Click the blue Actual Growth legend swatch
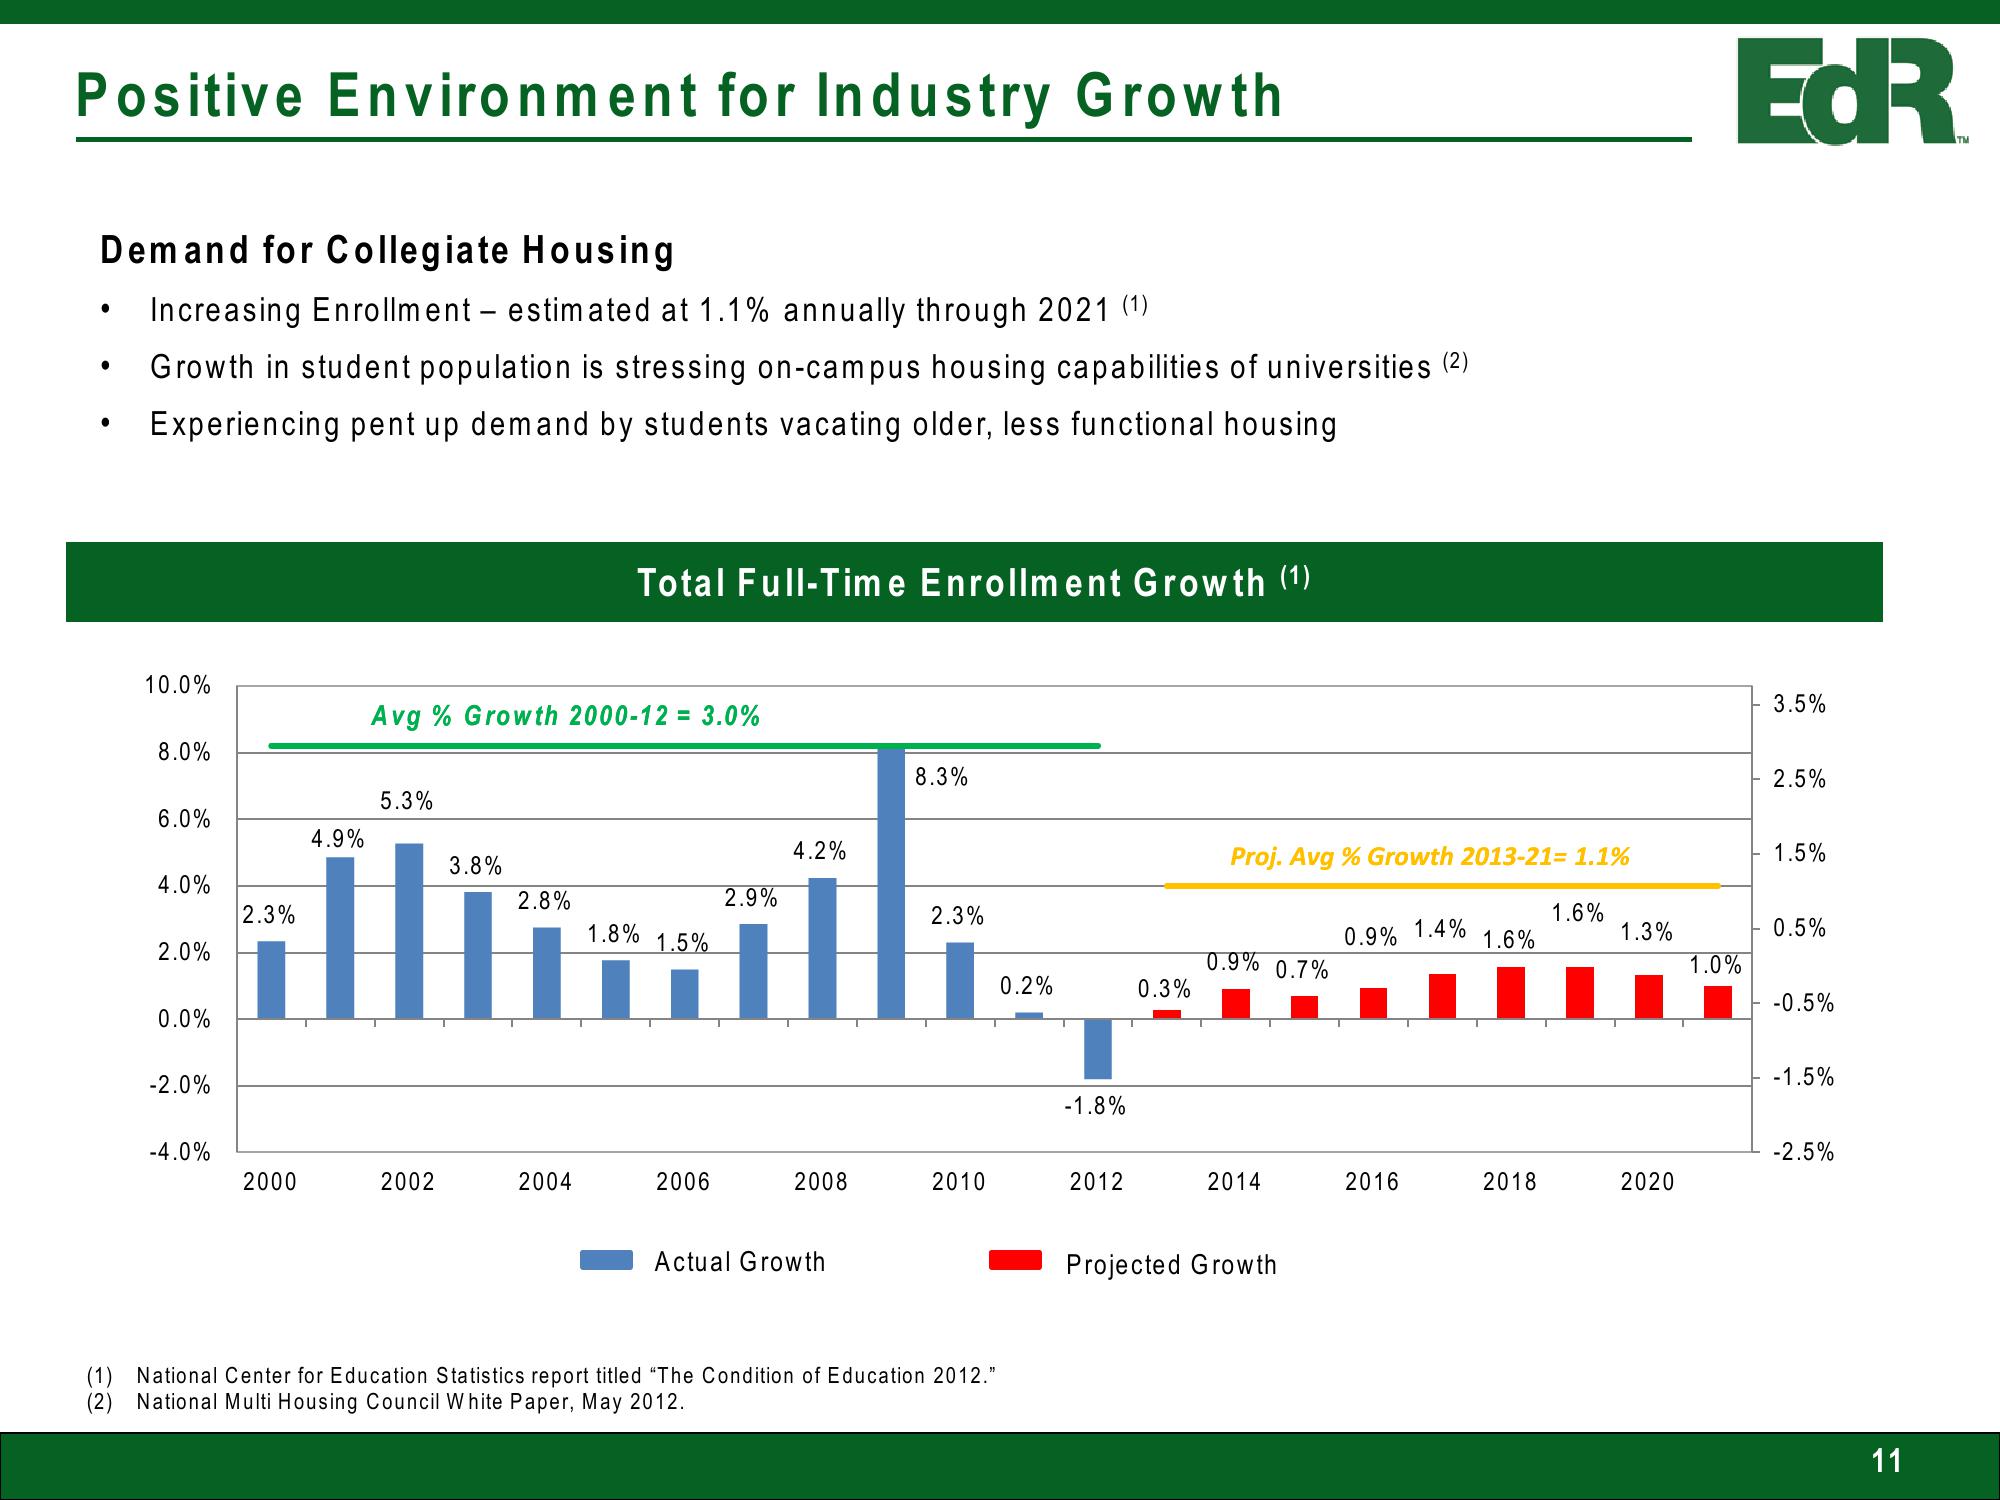Image resolution: width=2000 pixels, height=1500 pixels. point(606,1260)
